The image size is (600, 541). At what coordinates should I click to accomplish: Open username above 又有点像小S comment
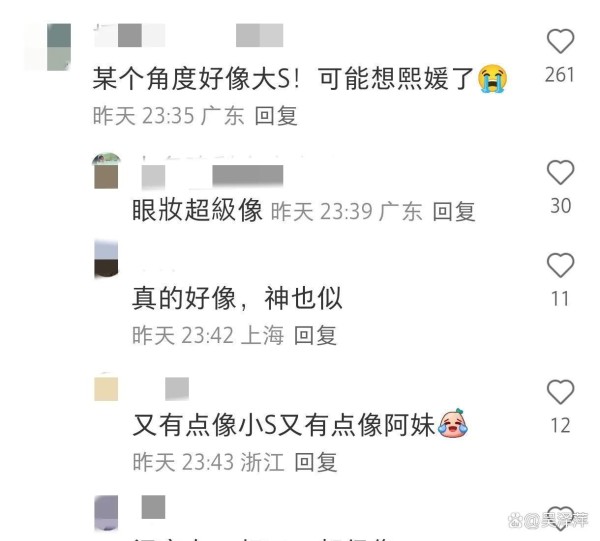coord(177,389)
